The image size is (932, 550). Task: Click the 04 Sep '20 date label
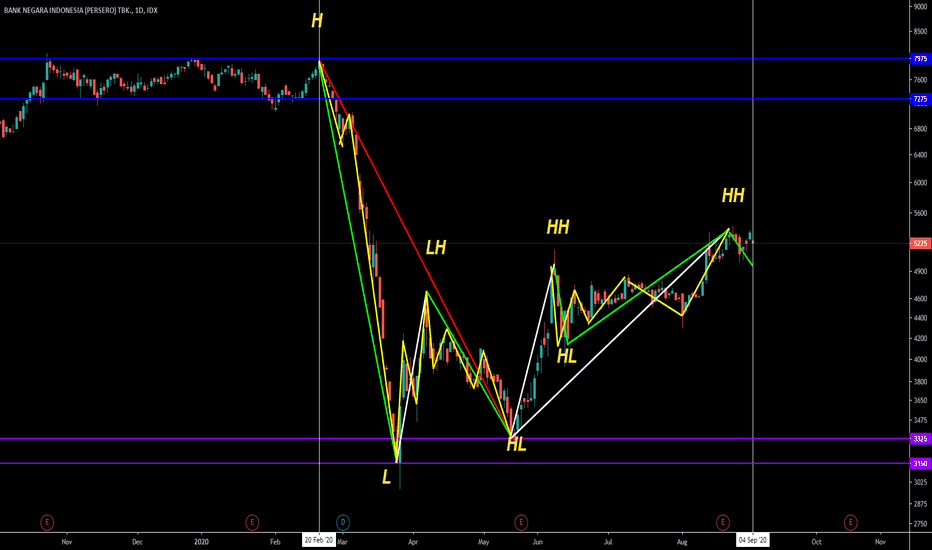[x=752, y=540]
